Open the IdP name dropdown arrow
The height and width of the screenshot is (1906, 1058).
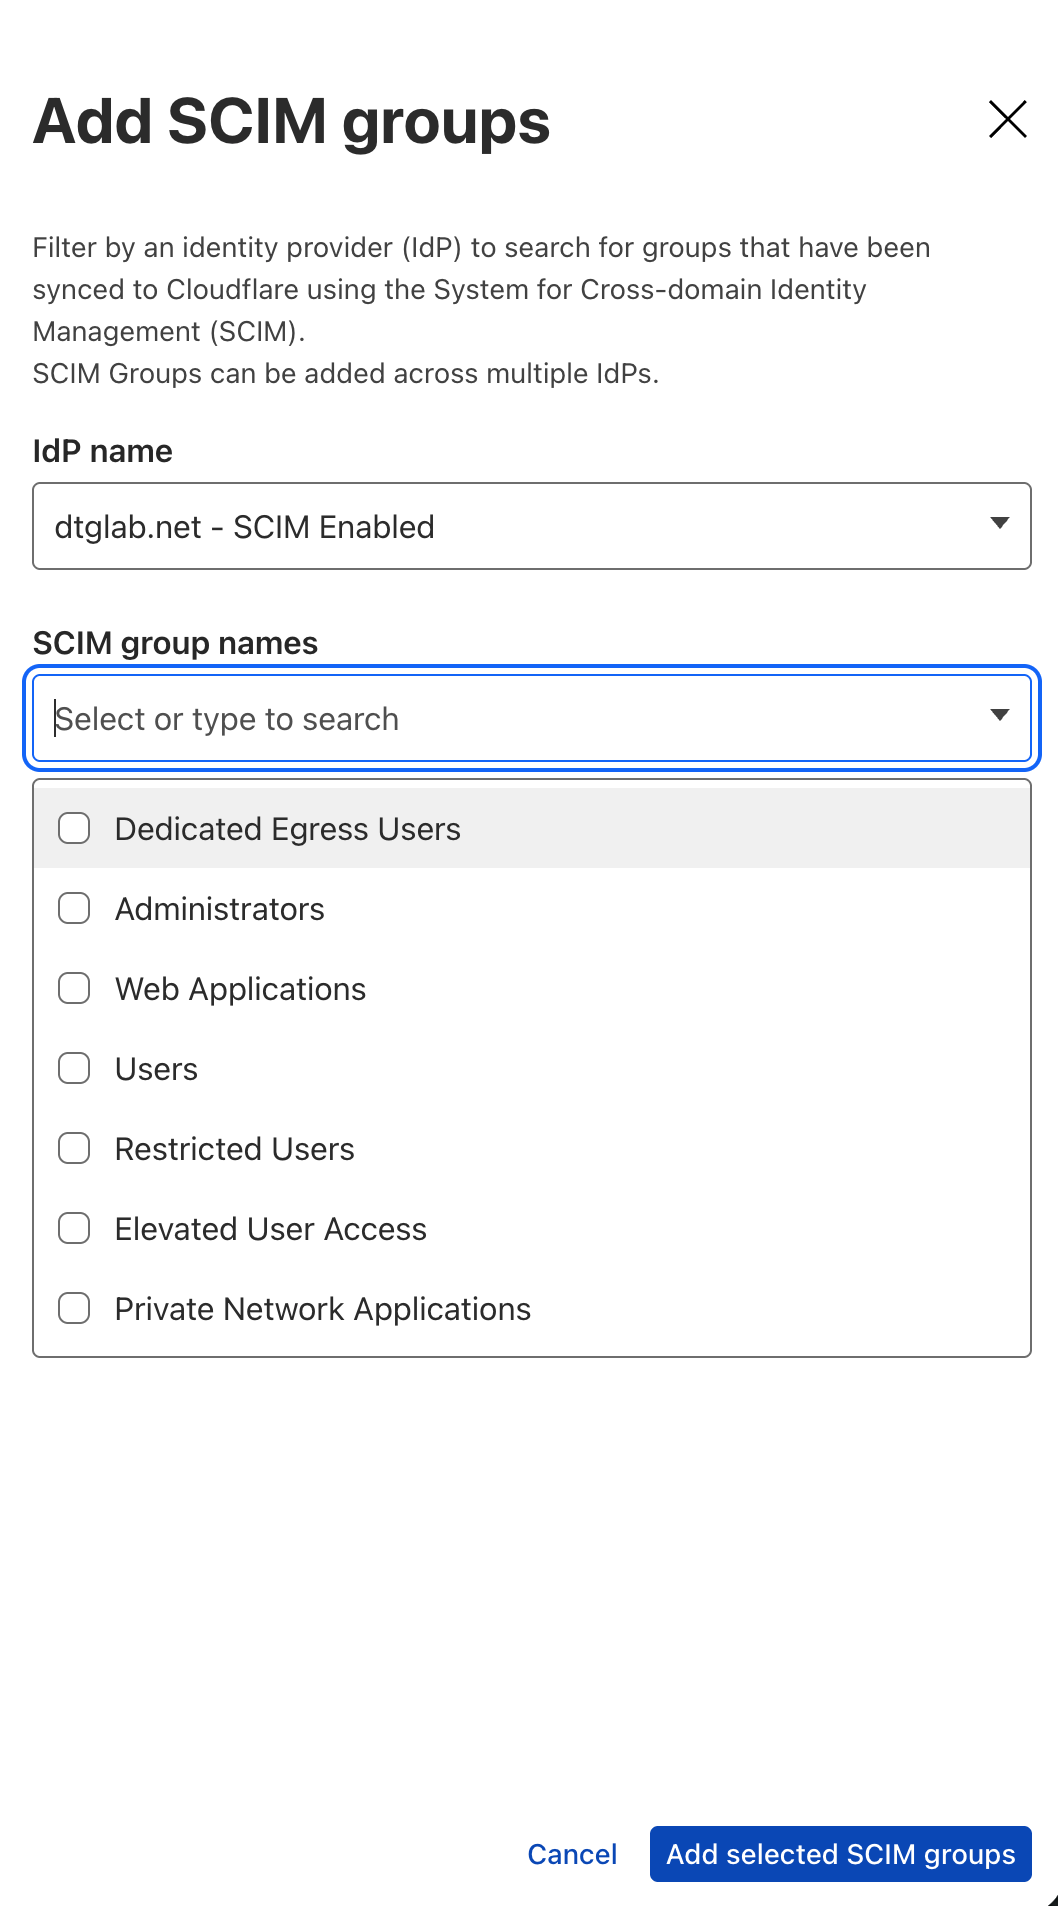point(999,524)
